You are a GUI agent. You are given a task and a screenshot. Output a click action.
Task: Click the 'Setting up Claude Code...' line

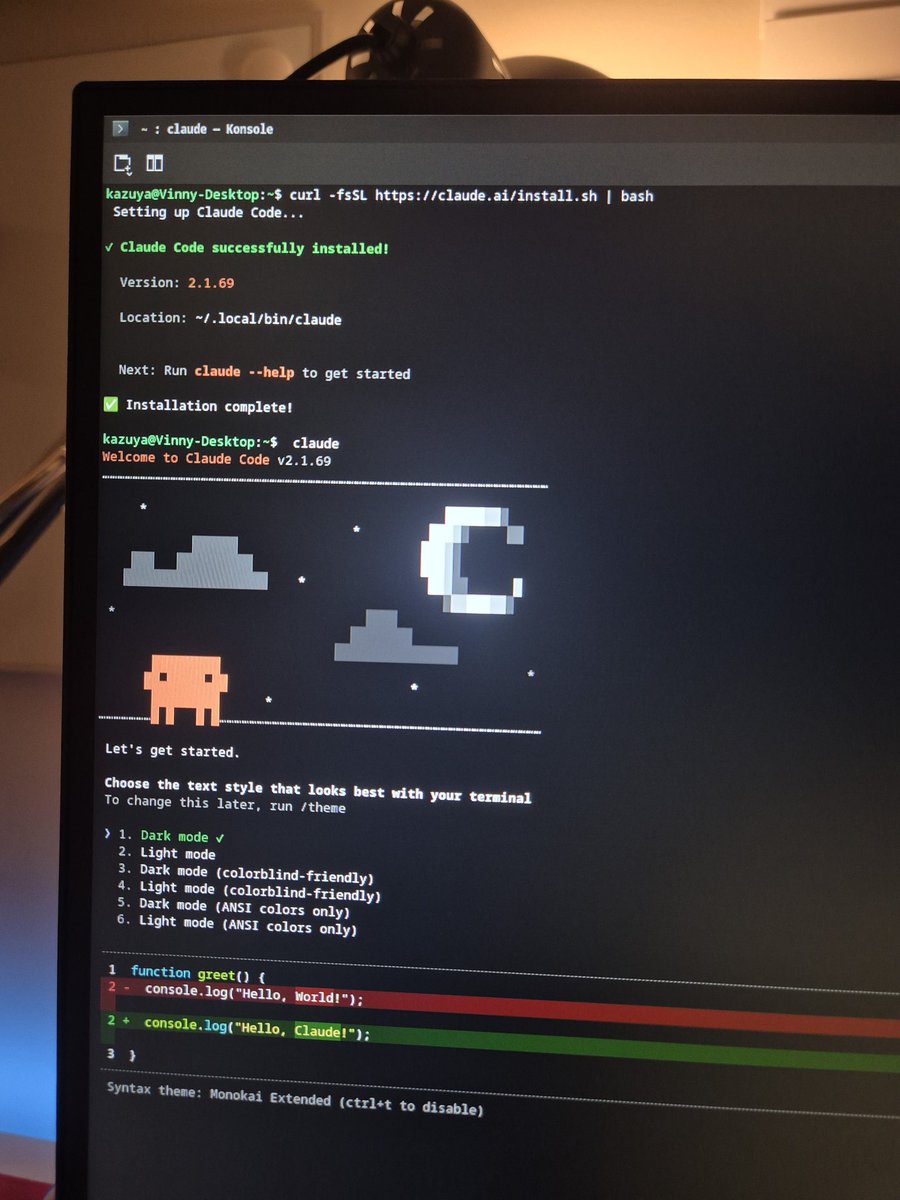tap(208, 212)
